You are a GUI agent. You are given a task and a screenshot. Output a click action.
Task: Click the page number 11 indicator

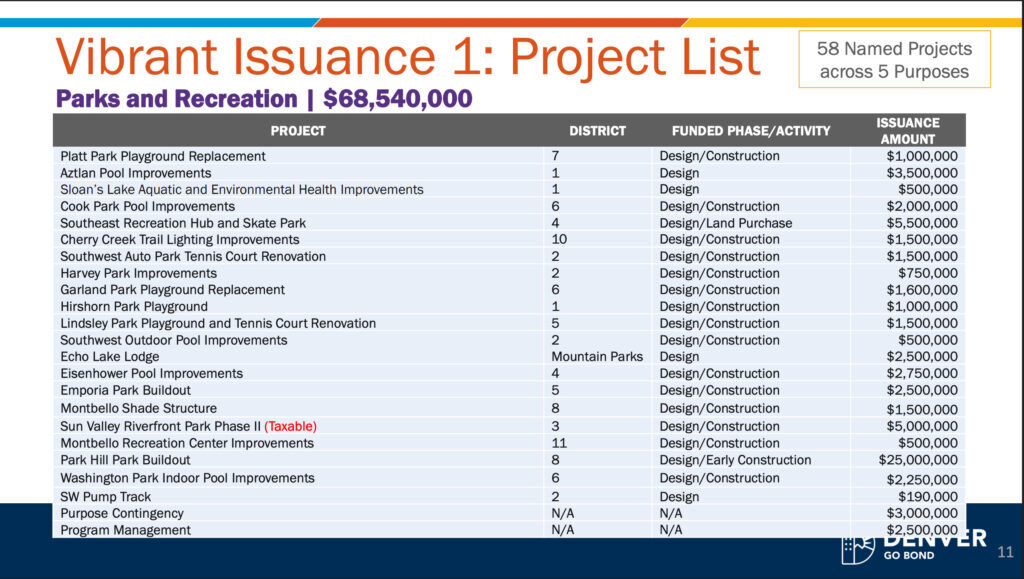[x=1005, y=549]
